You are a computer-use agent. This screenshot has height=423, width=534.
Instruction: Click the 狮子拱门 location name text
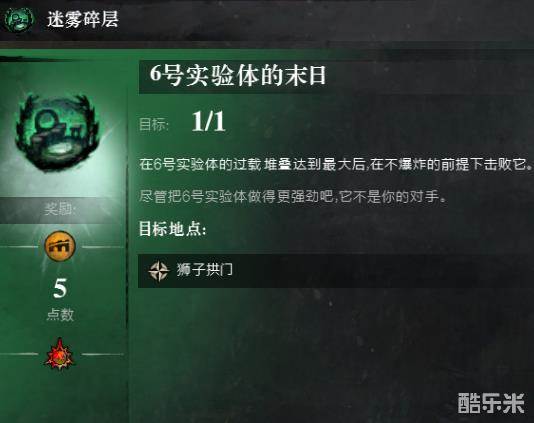pyautogui.click(x=204, y=270)
